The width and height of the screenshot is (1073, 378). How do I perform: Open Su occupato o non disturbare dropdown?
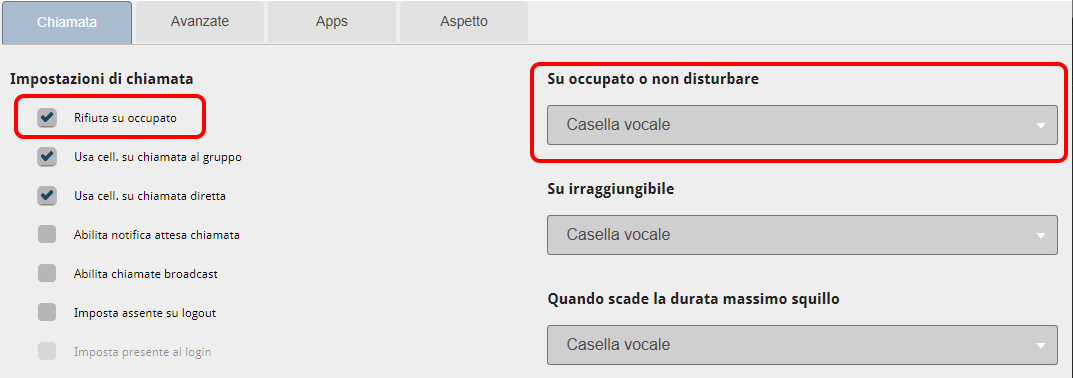point(803,125)
